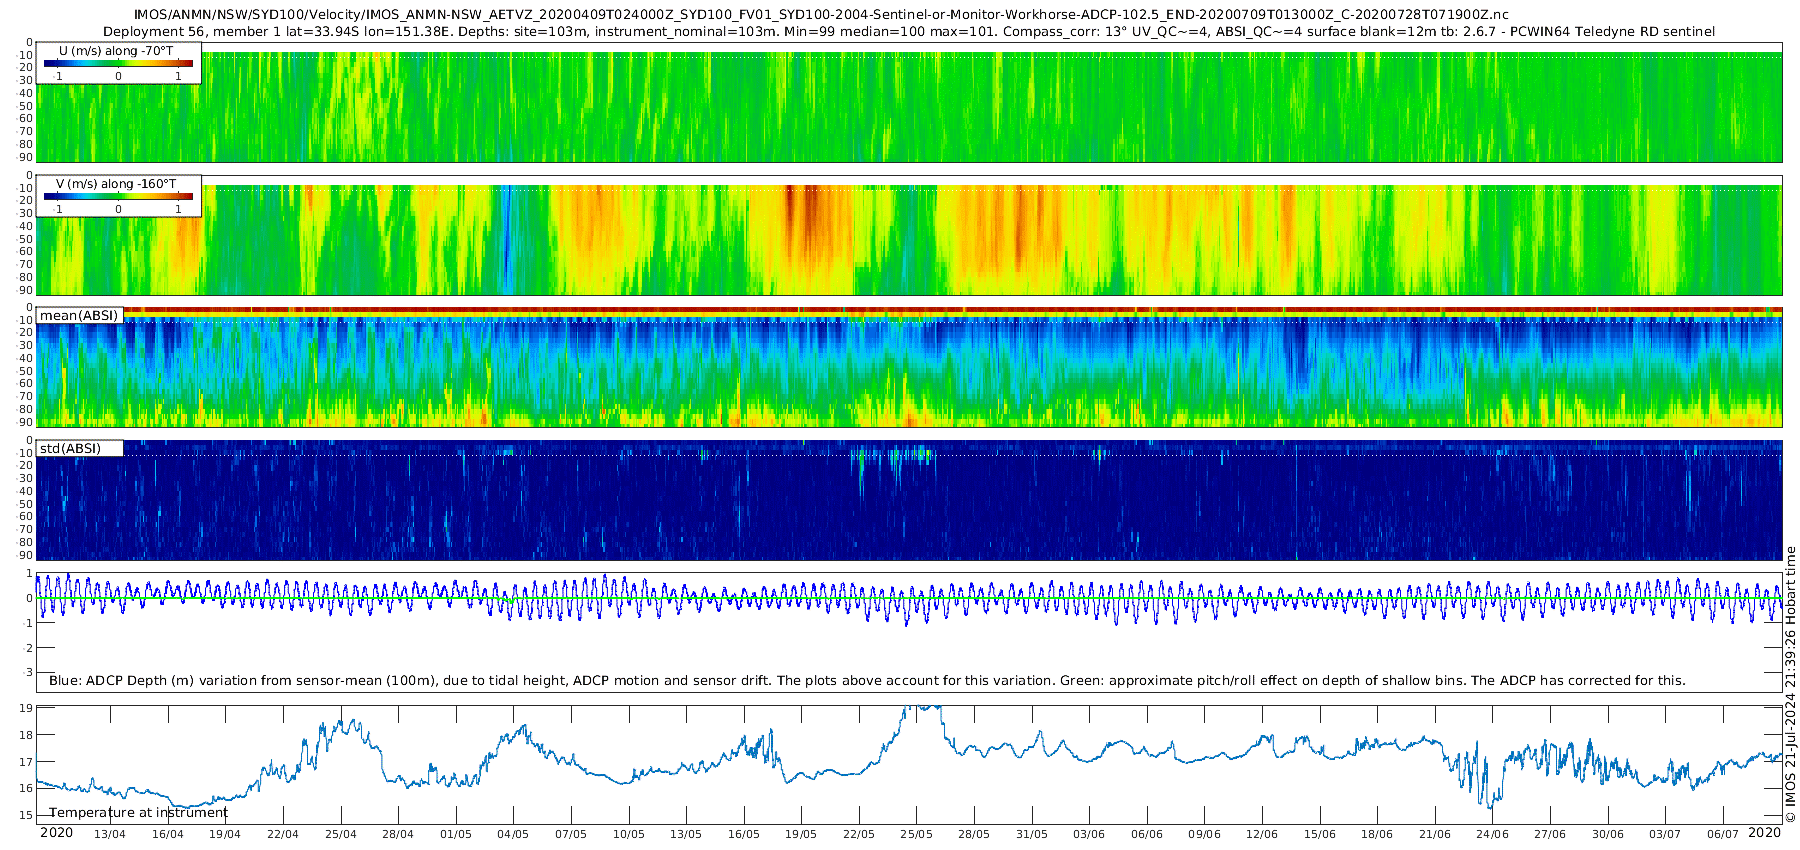Pick the 15/06 date tick label
Image resolution: width=1800 pixels, height=850 pixels.
[x=1320, y=834]
